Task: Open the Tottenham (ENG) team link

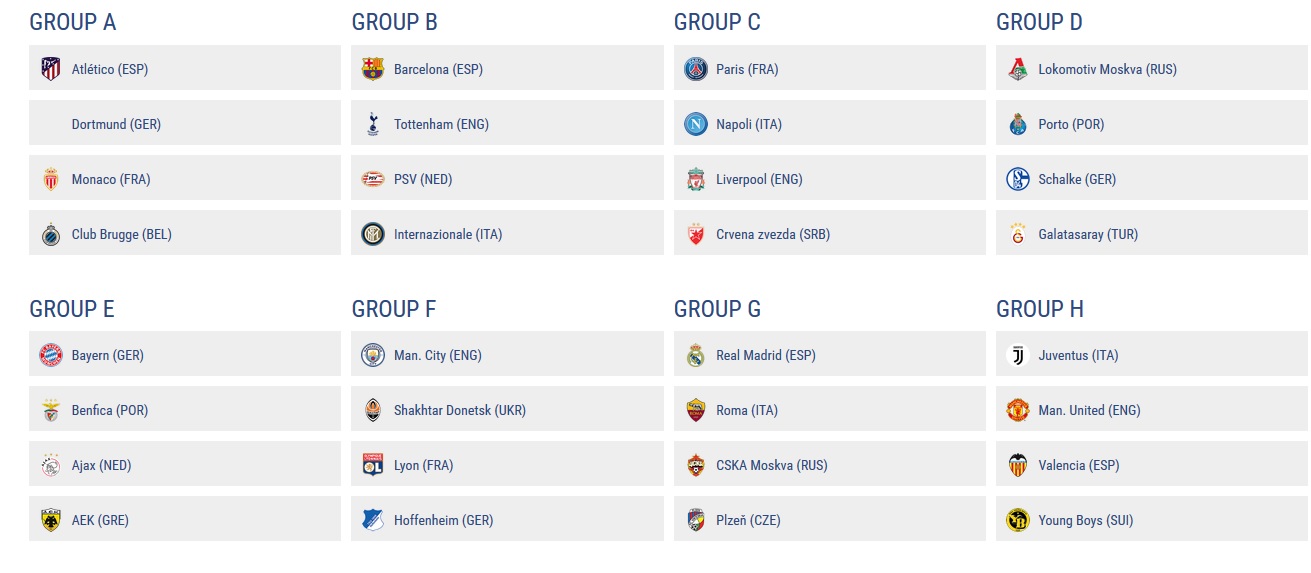Action: pyautogui.click(x=441, y=125)
